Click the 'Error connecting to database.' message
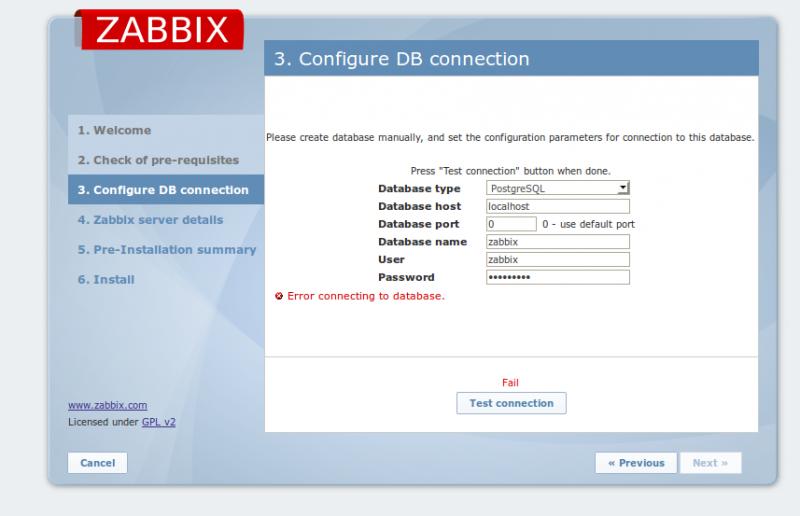This screenshot has height=516, width=800. [x=366, y=296]
